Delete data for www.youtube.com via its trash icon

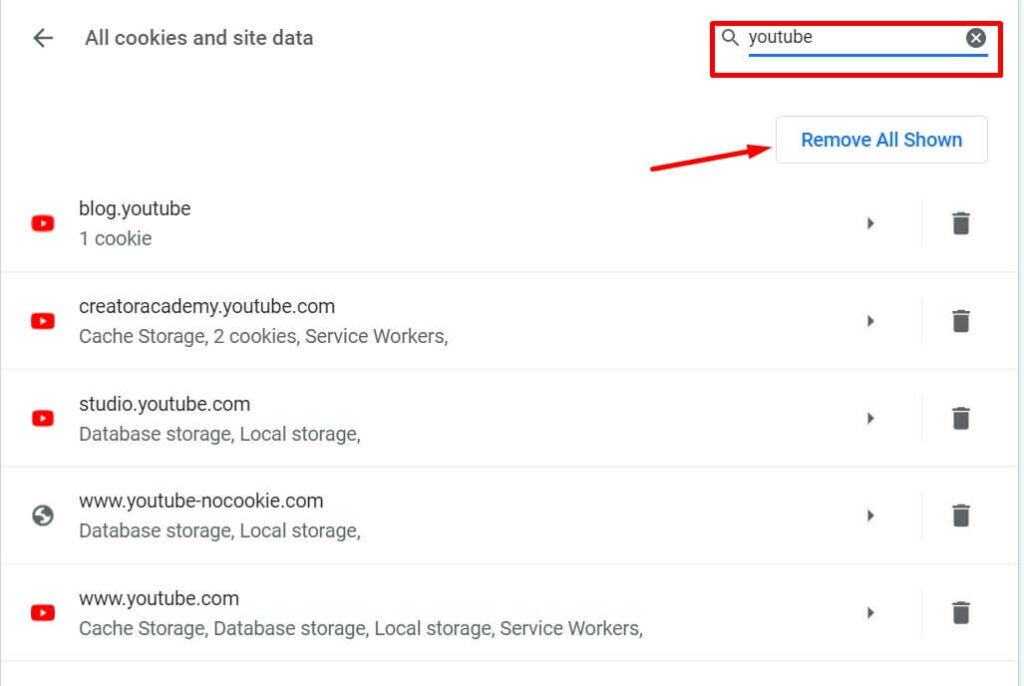(x=960, y=612)
